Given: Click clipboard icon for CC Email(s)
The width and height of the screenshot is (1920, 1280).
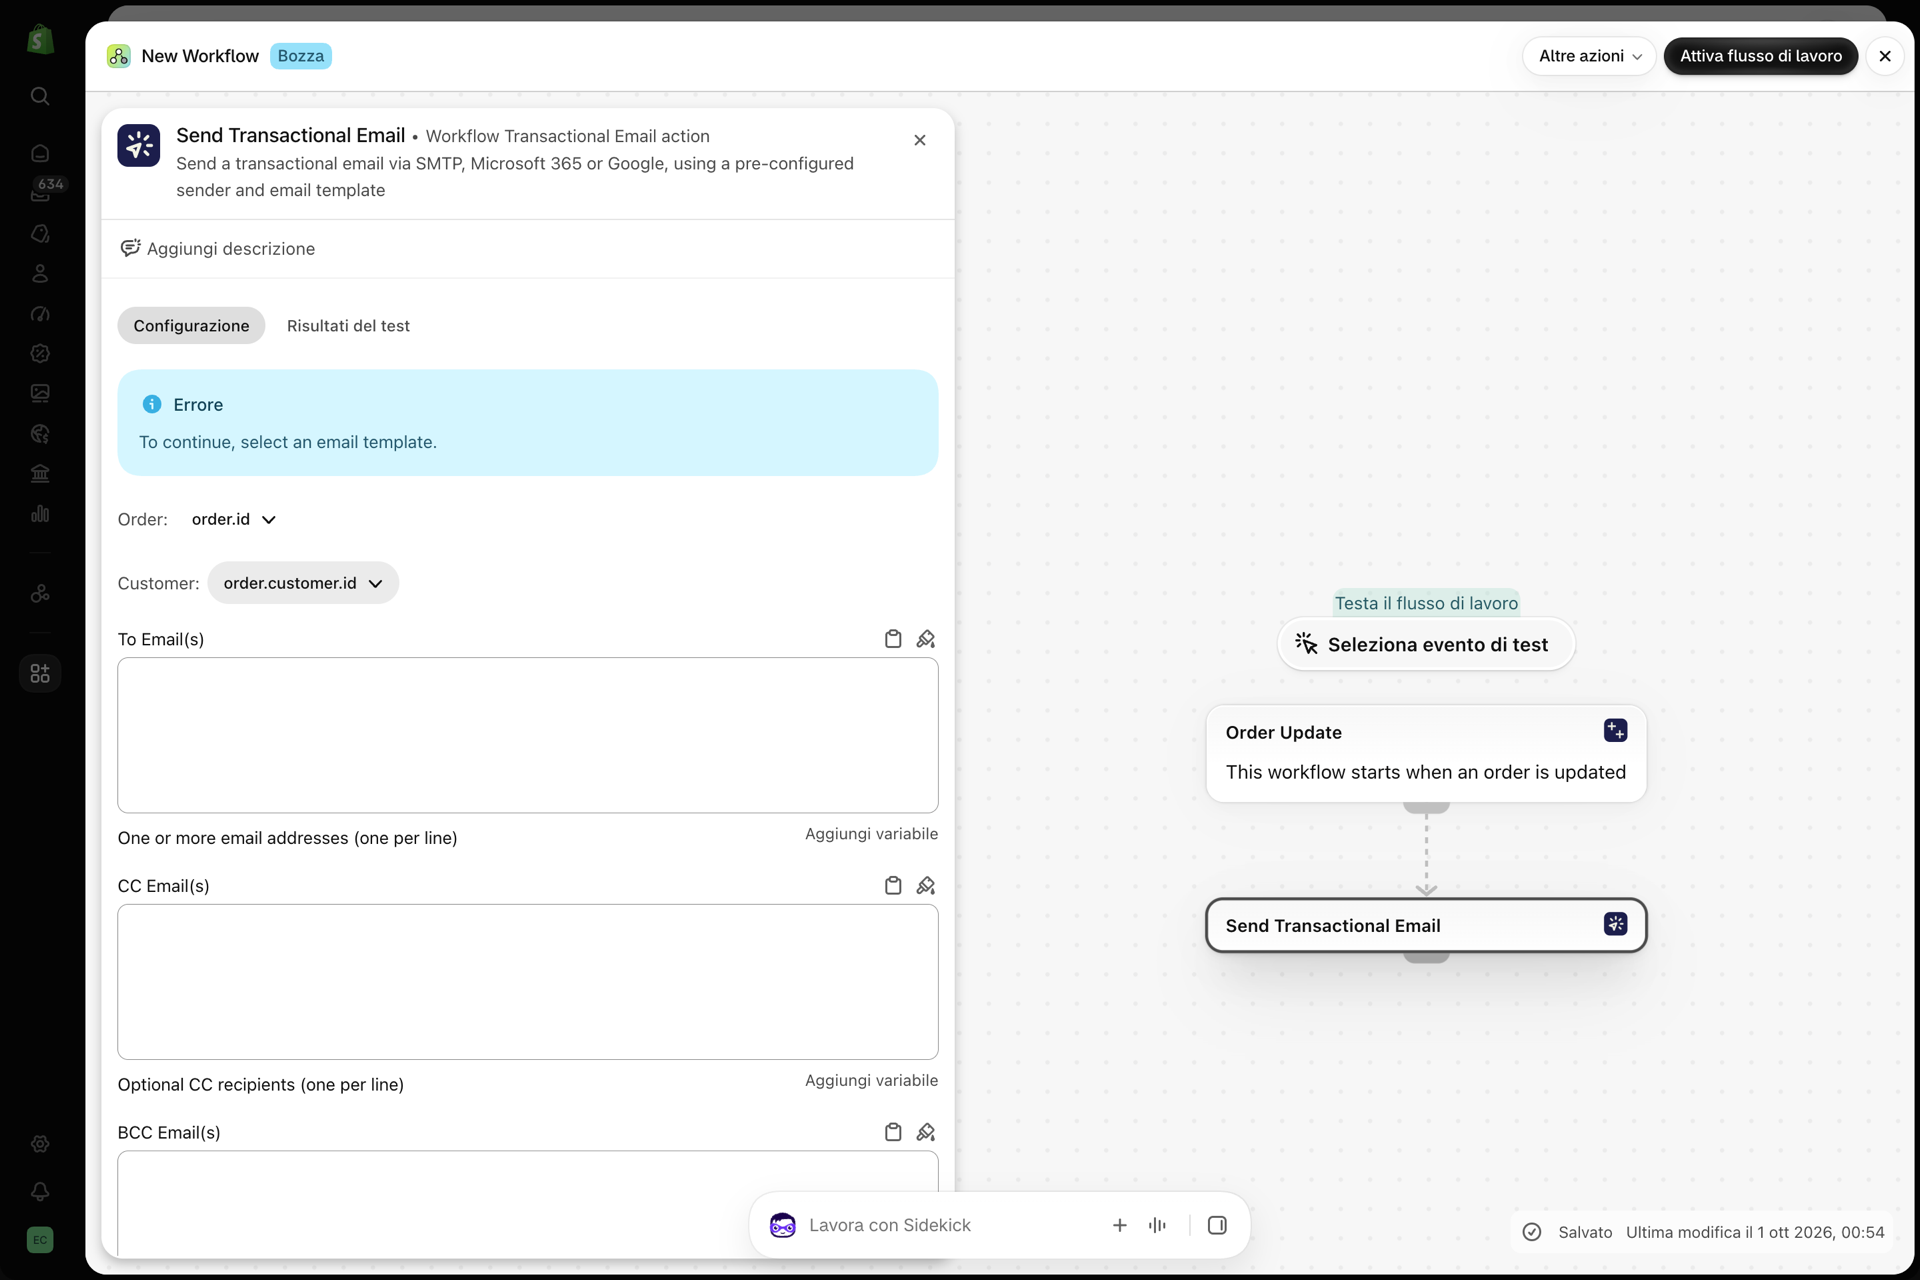Looking at the screenshot, I should [x=893, y=885].
